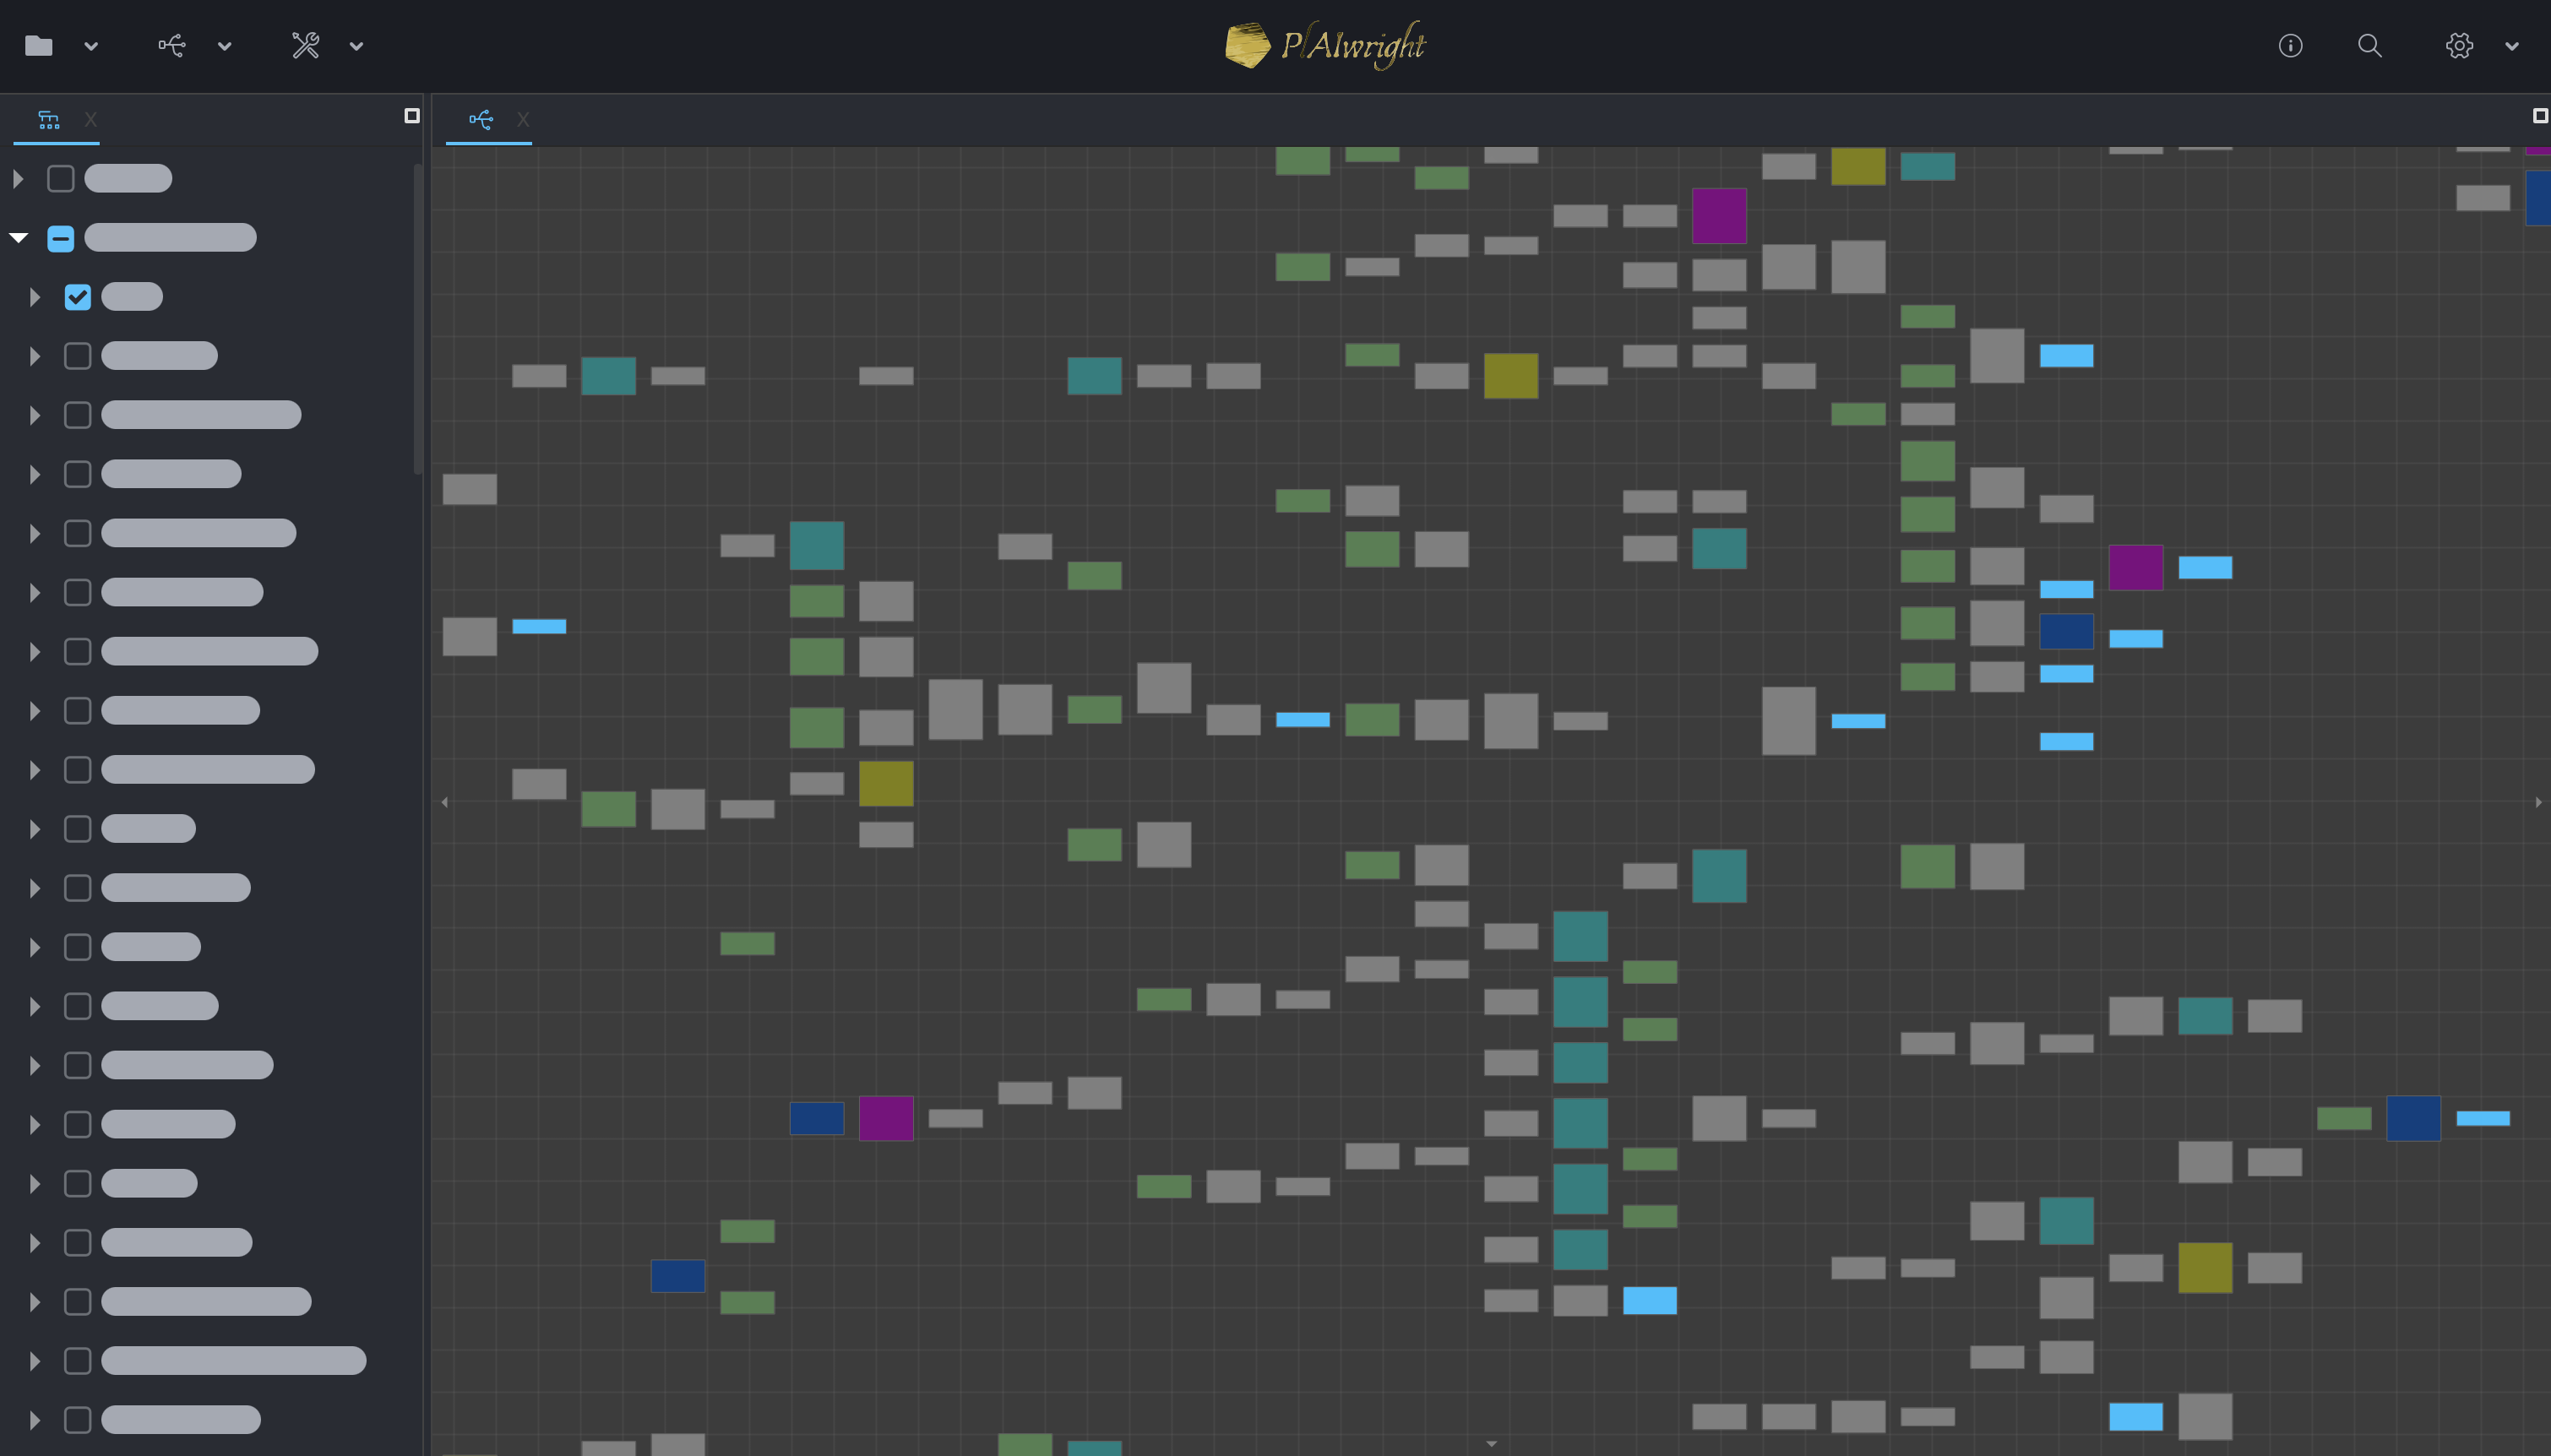Close the hierarchy tab with its X
Viewport: 2551px width, 1456px height.
(90, 119)
